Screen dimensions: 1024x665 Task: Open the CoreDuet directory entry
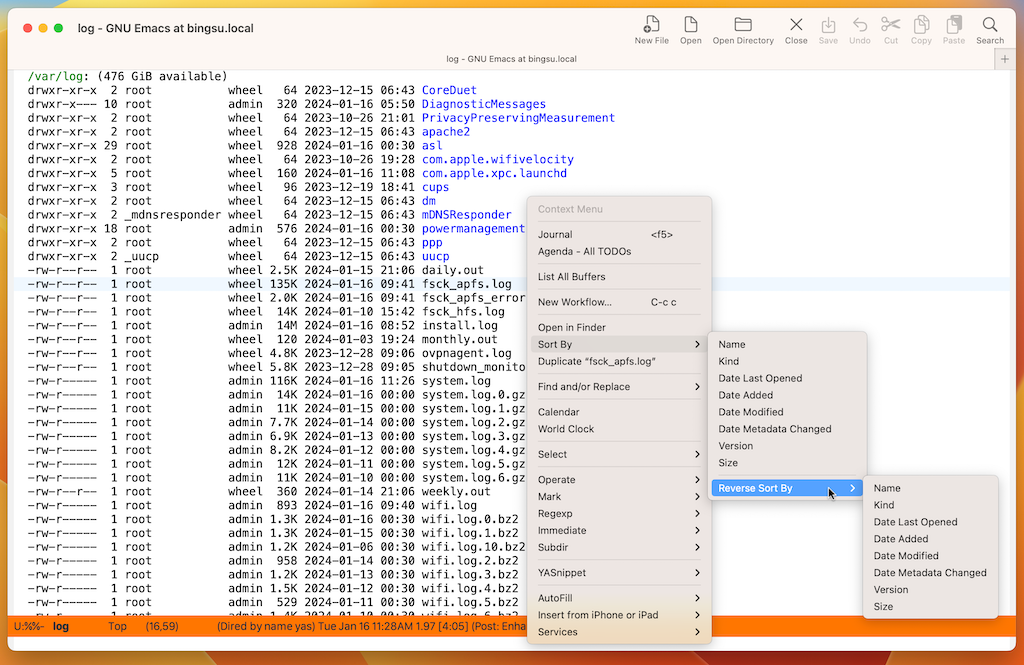click(449, 90)
